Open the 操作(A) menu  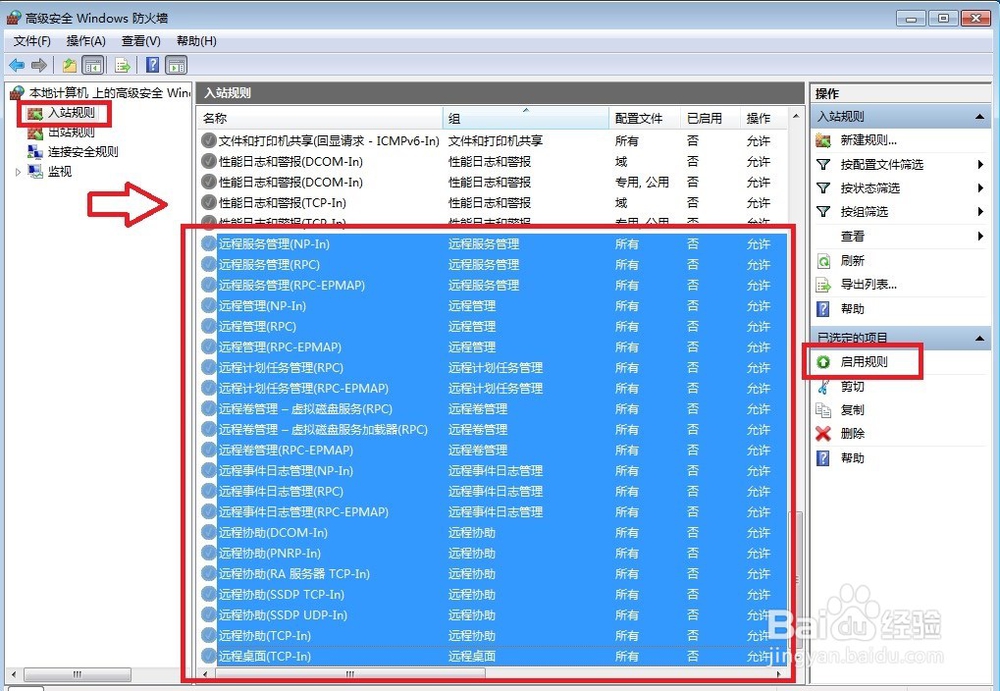click(86, 41)
